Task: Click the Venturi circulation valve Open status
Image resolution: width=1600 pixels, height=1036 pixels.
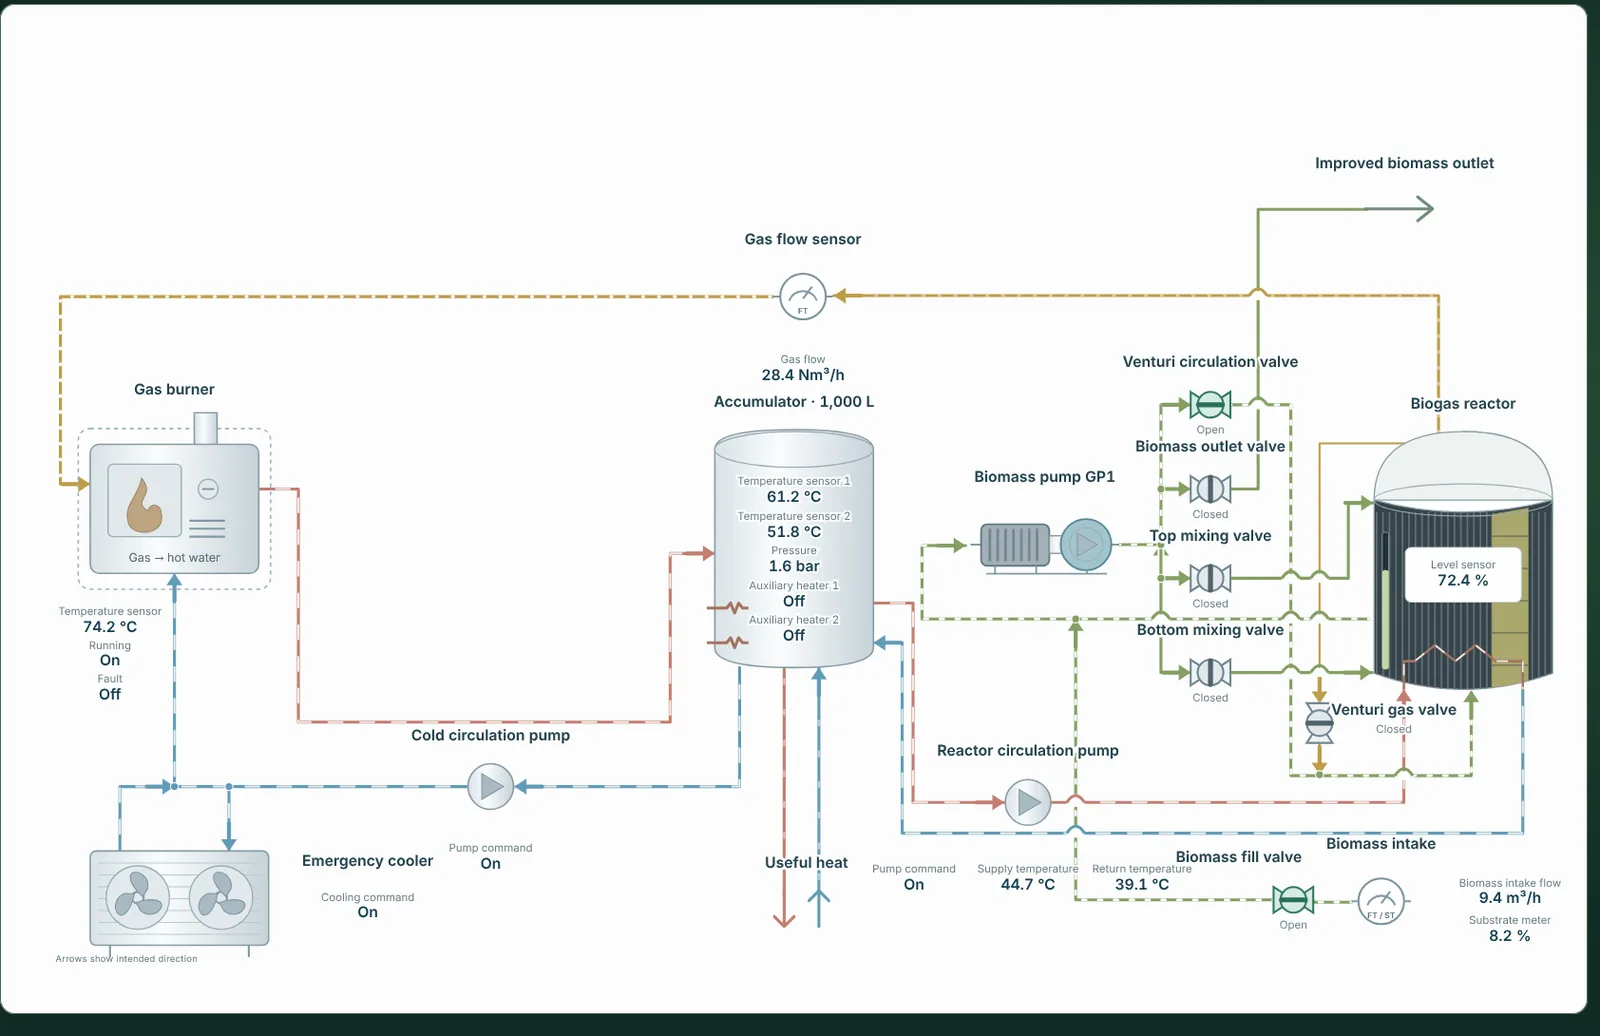Action: tap(1210, 430)
